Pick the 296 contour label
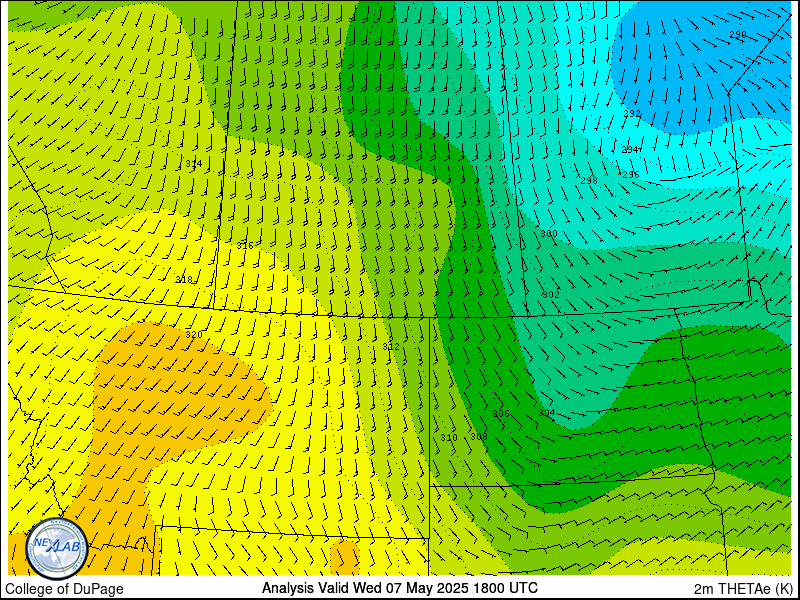Image resolution: width=800 pixels, height=600 pixels. click(x=631, y=174)
